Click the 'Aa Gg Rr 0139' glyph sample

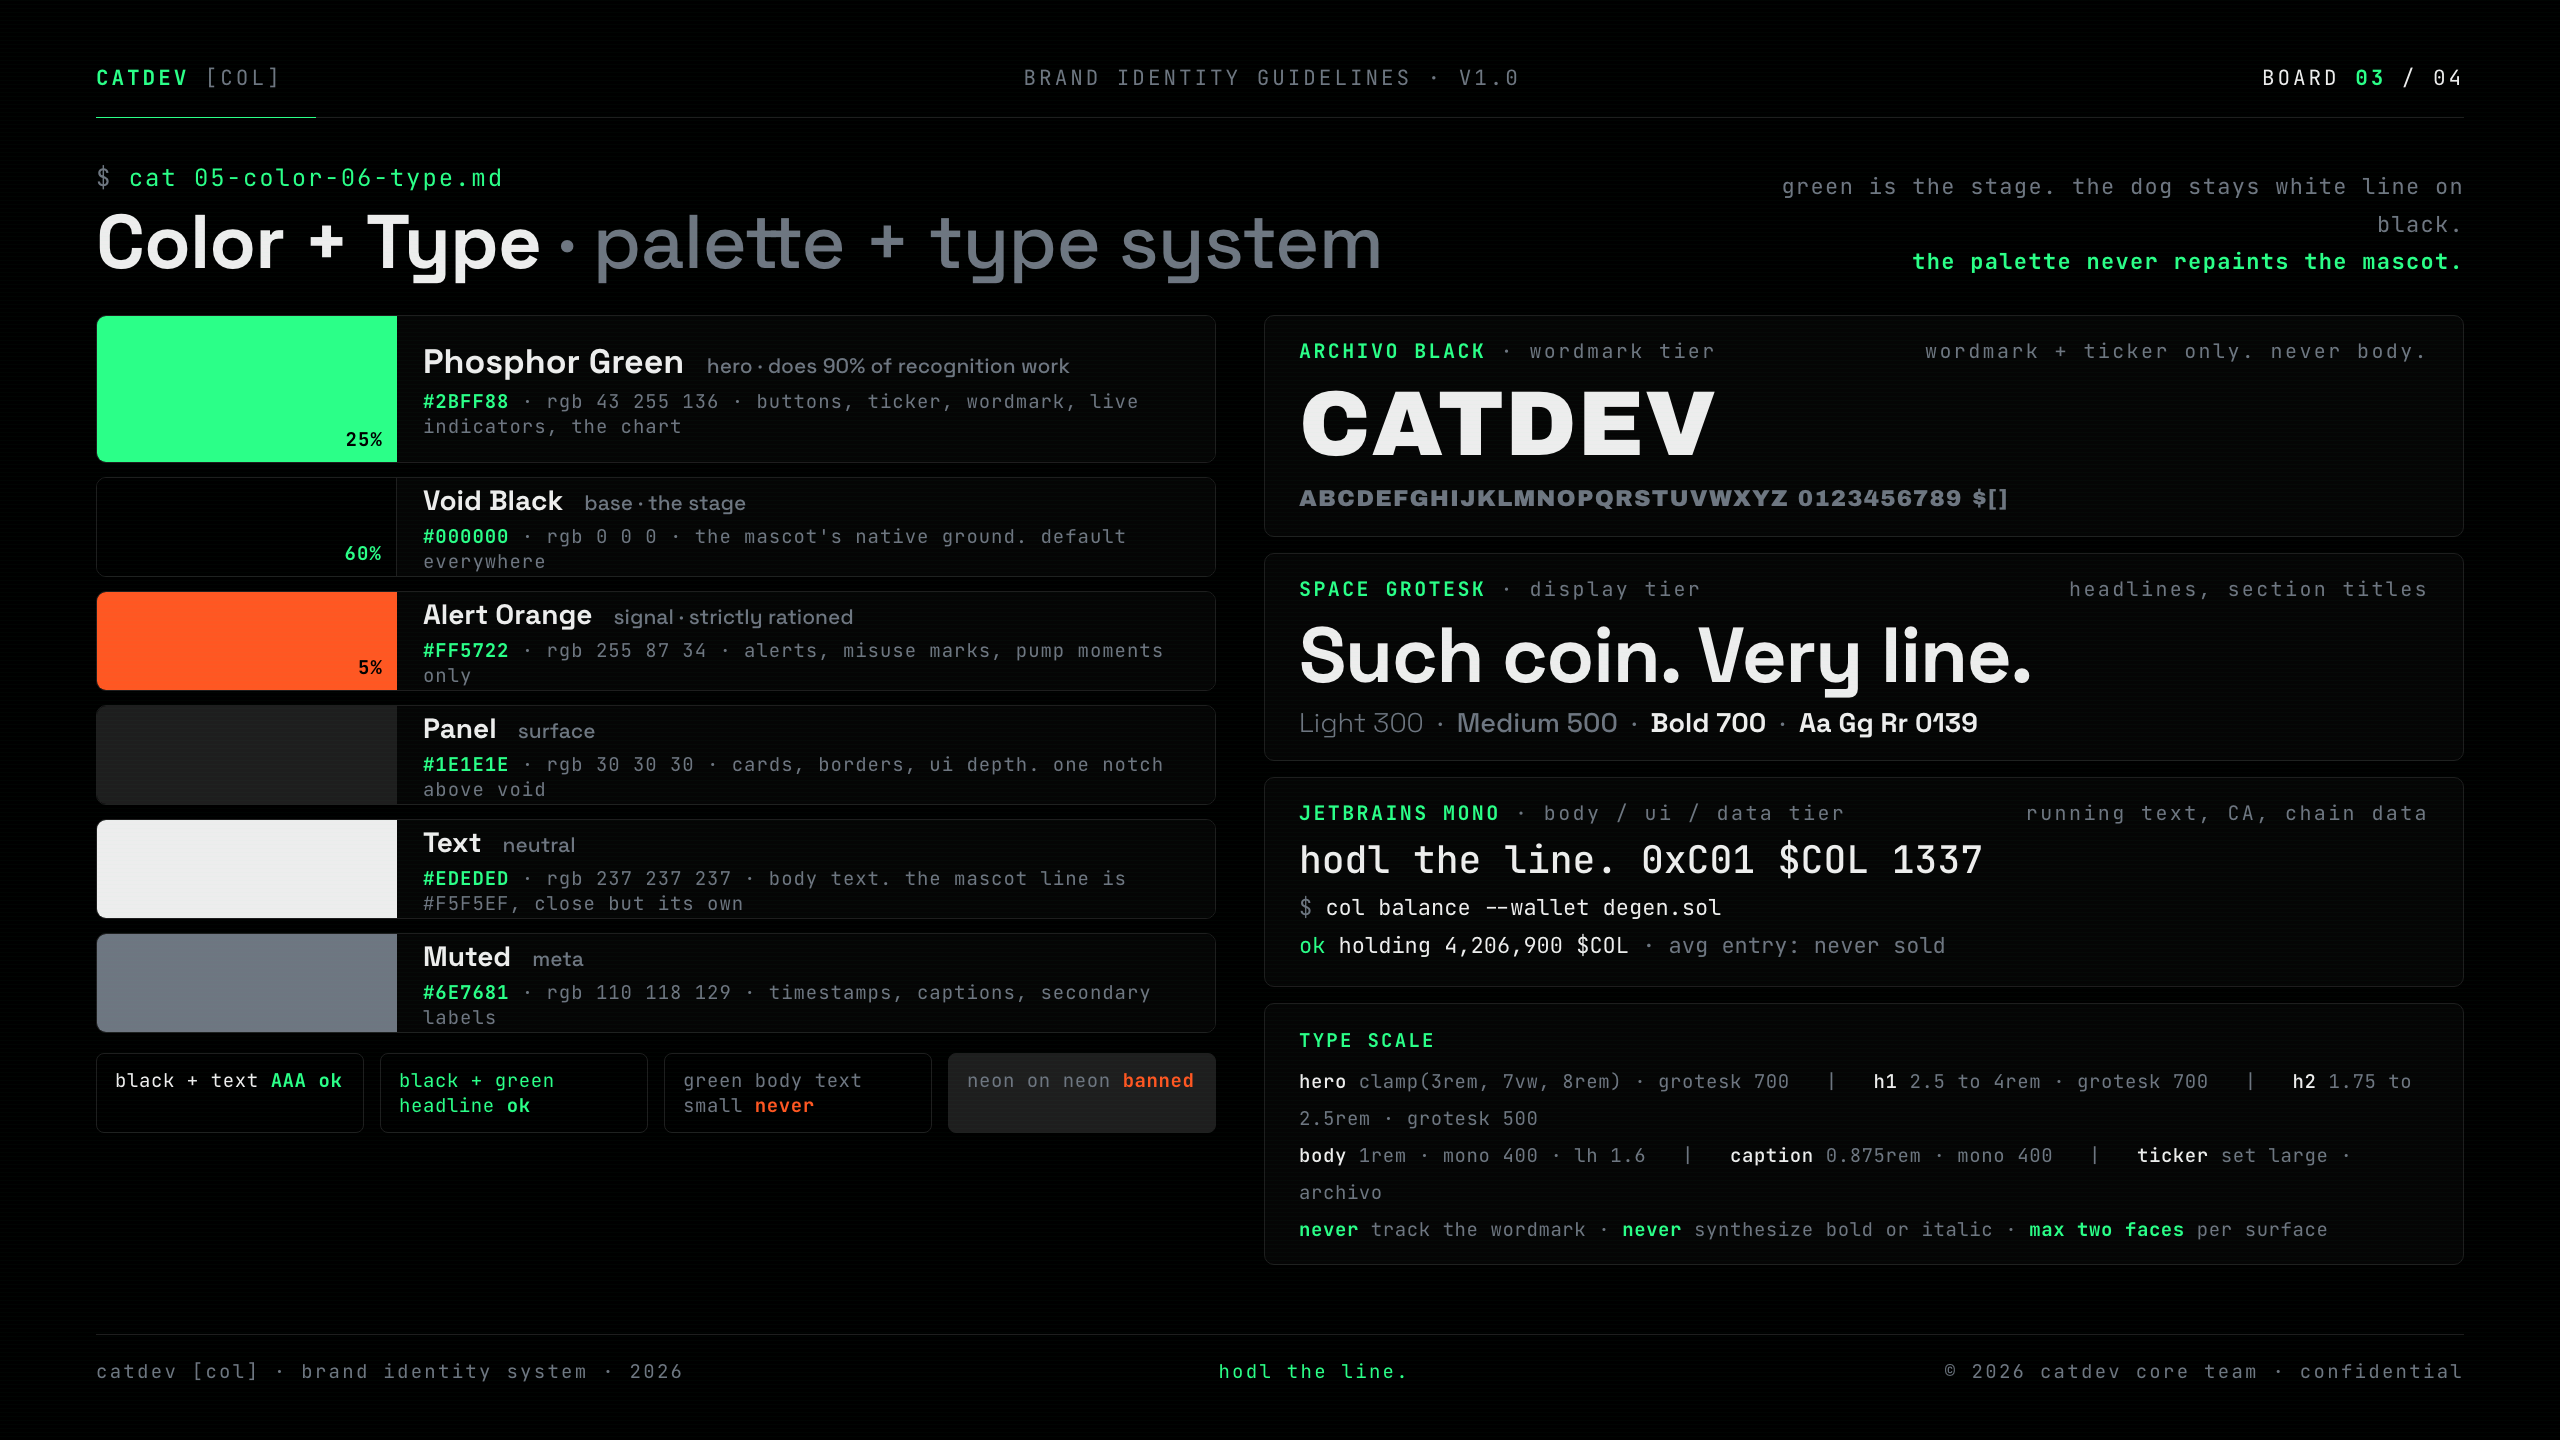coord(1888,723)
